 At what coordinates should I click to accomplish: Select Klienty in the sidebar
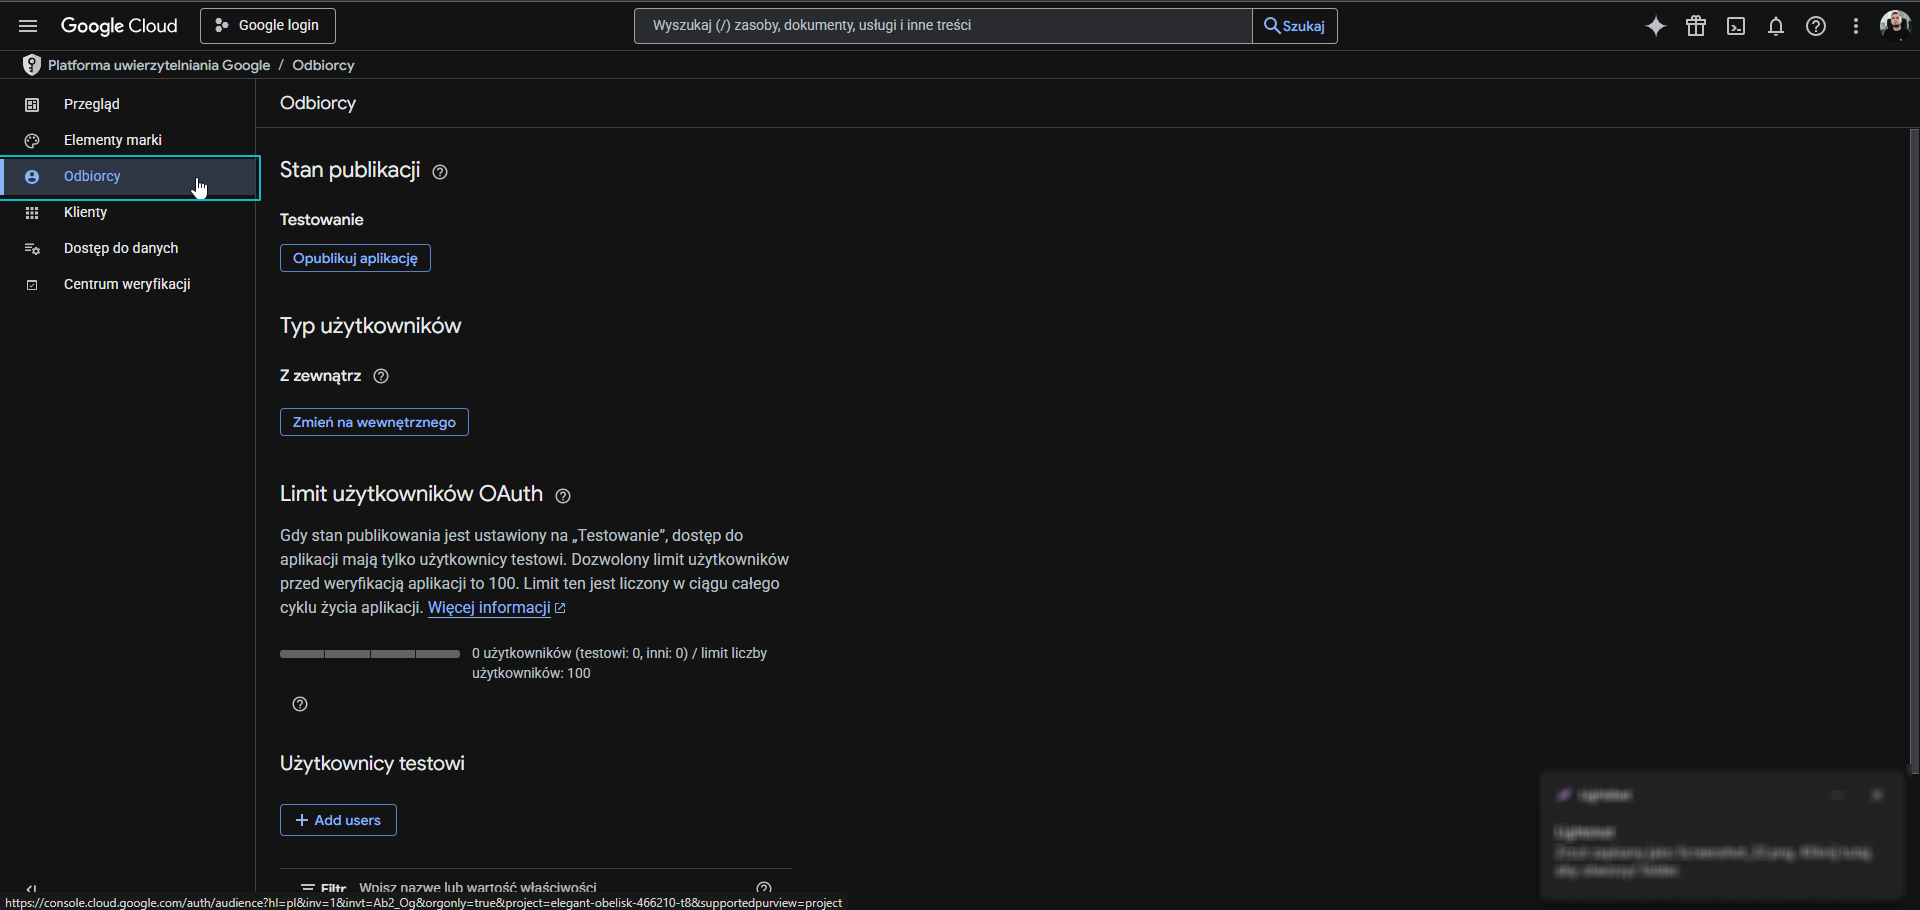coord(85,212)
